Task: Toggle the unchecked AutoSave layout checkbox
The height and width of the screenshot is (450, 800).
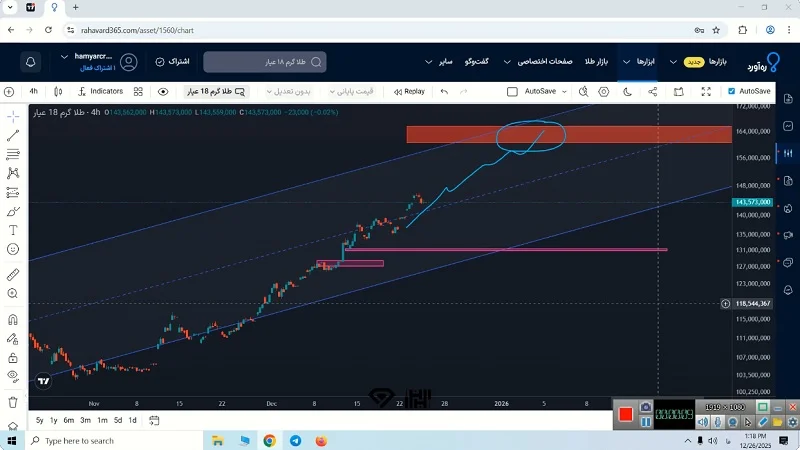Action: click(513, 91)
